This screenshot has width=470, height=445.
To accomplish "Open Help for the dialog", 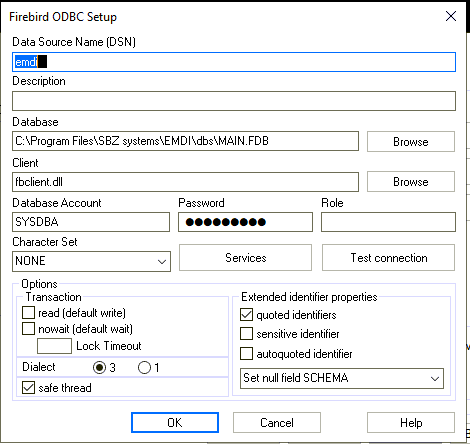I will (x=411, y=423).
